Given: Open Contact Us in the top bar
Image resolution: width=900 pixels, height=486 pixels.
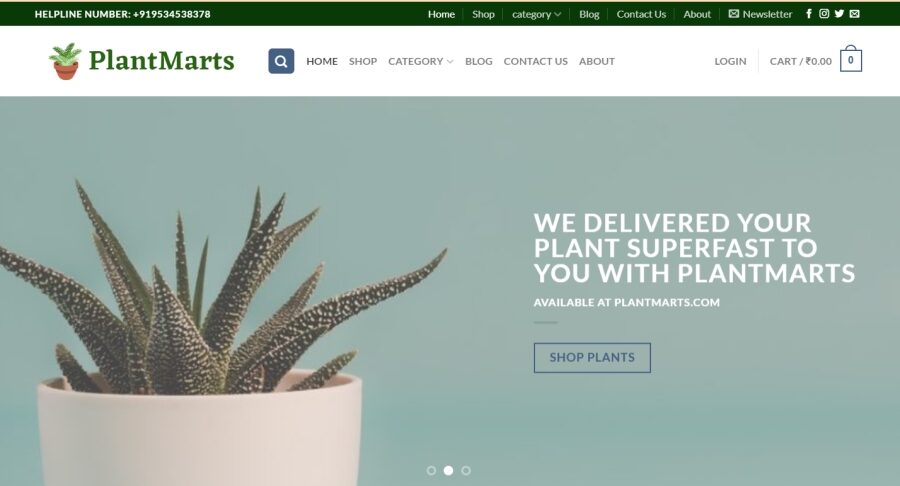Looking at the screenshot, I should point(641,14).
